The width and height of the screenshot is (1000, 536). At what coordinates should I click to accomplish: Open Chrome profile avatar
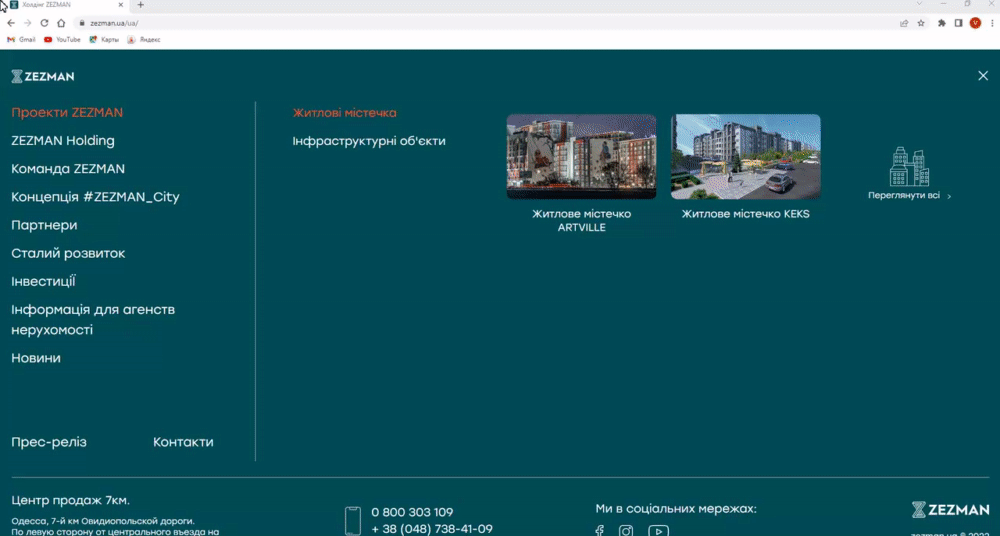(975, 23)
